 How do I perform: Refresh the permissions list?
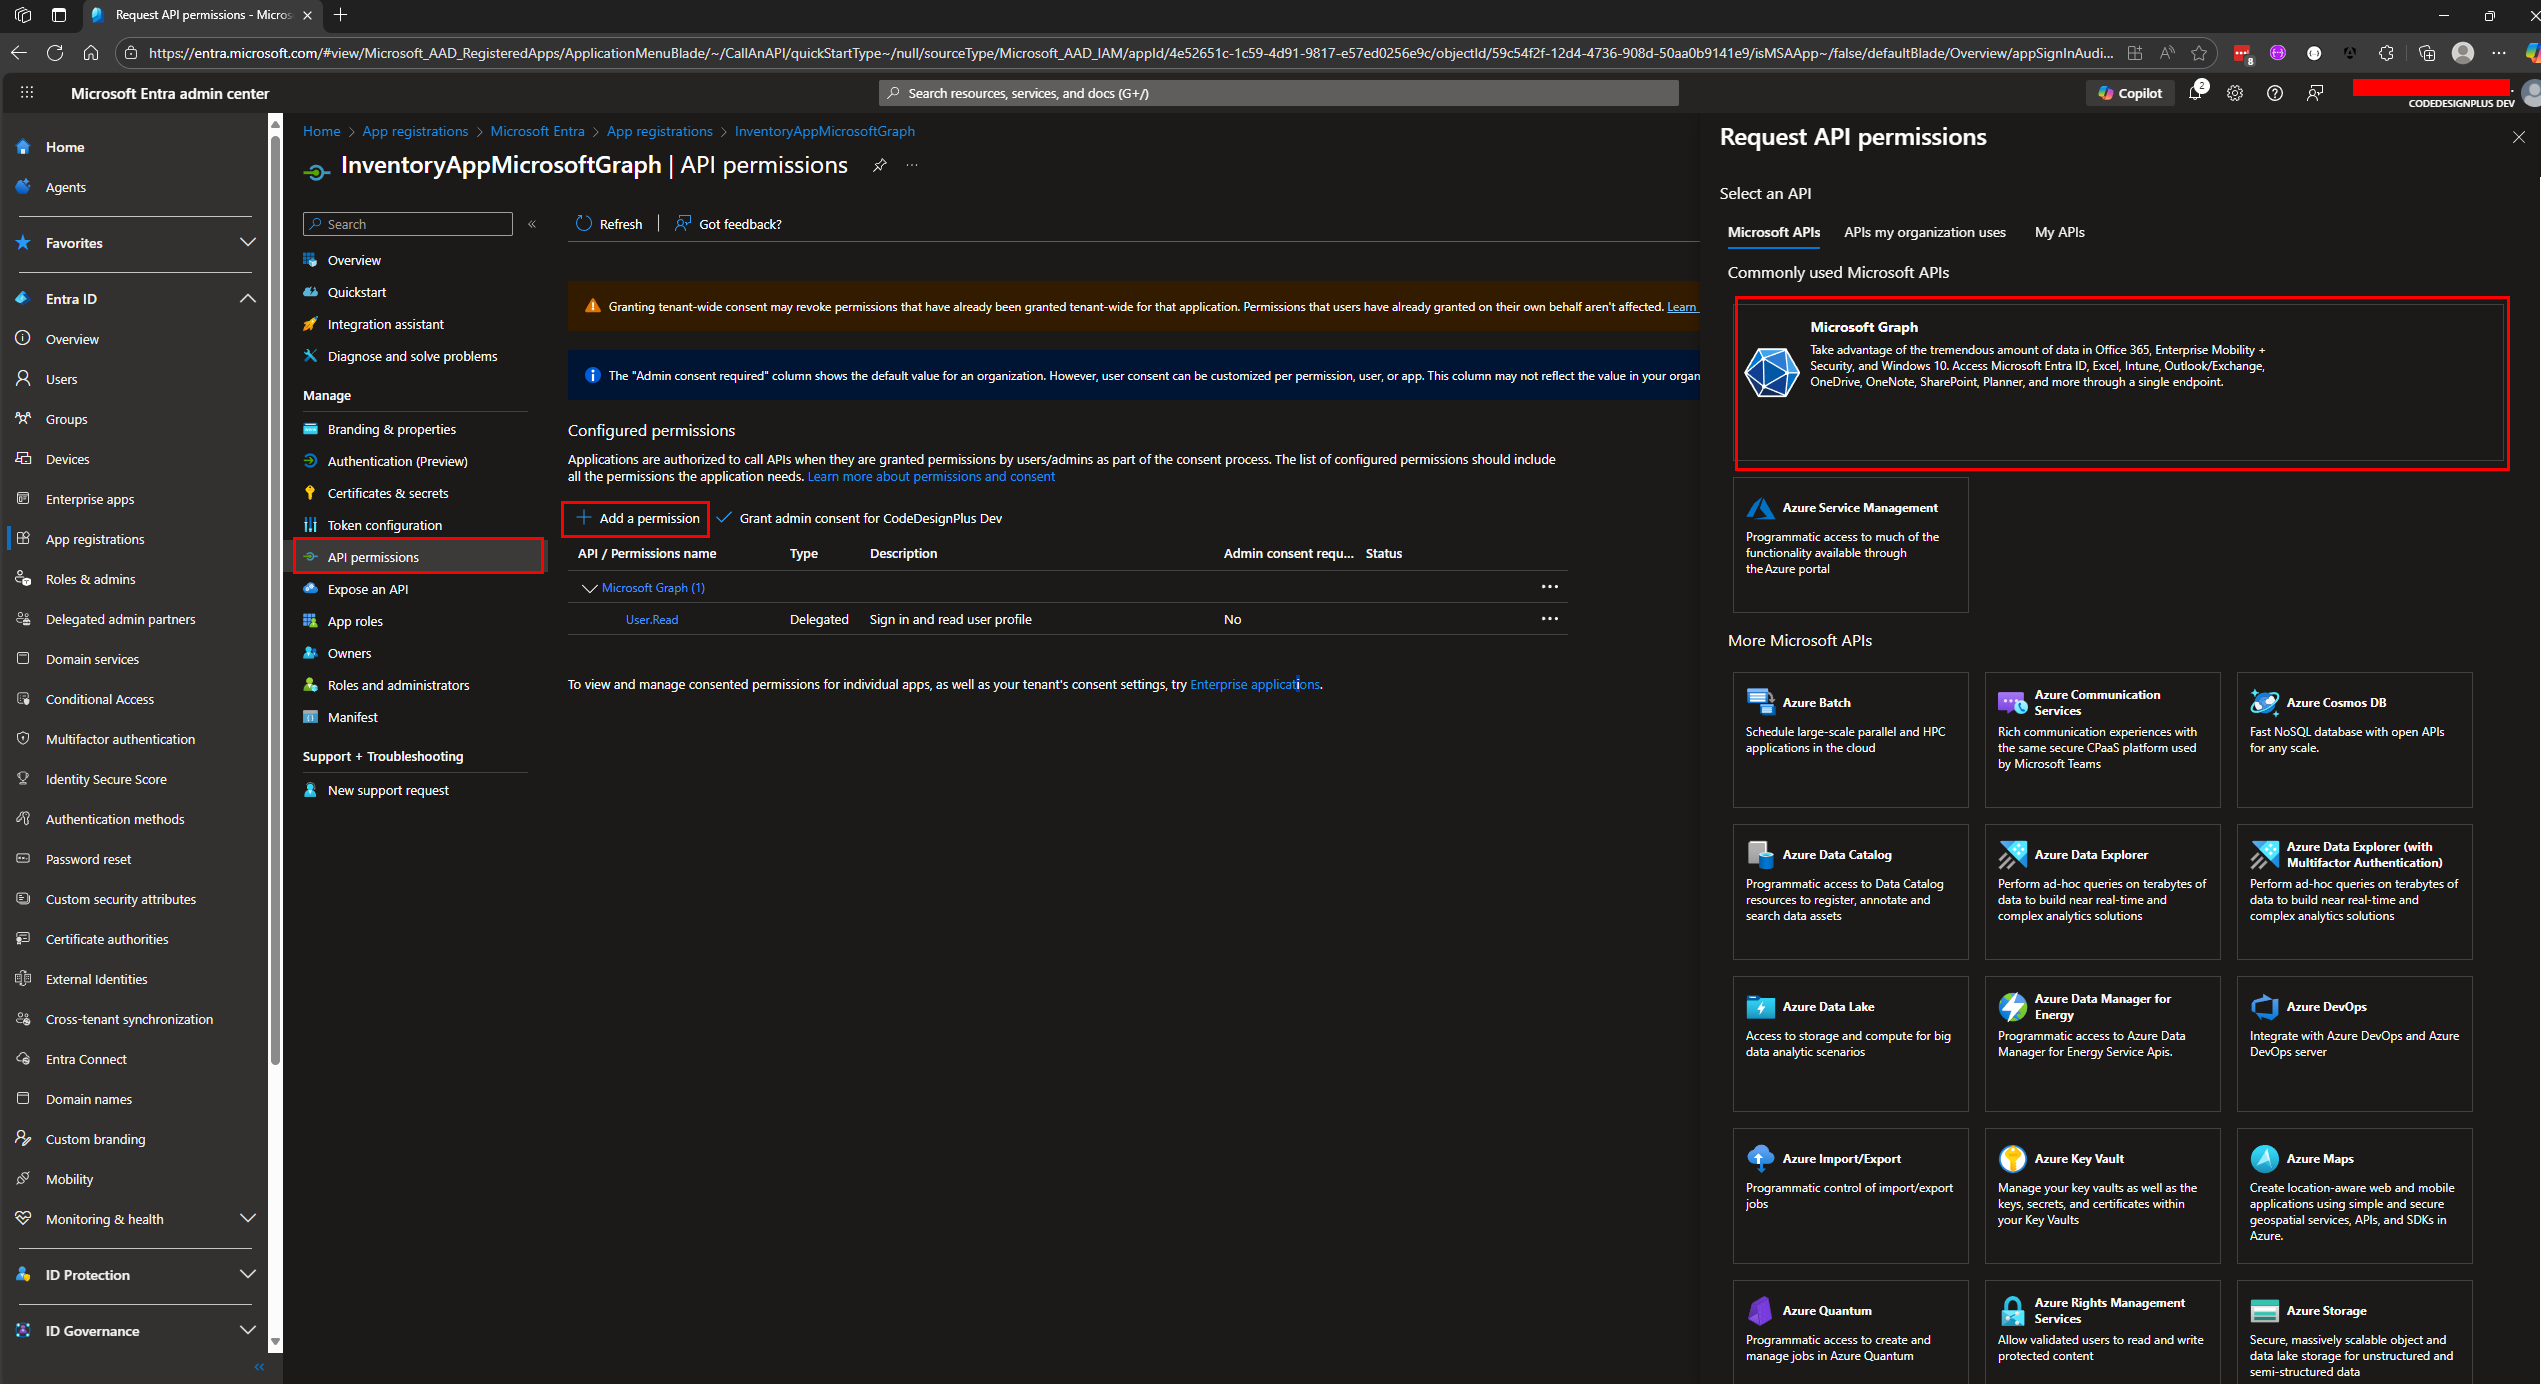pos(609,224)
